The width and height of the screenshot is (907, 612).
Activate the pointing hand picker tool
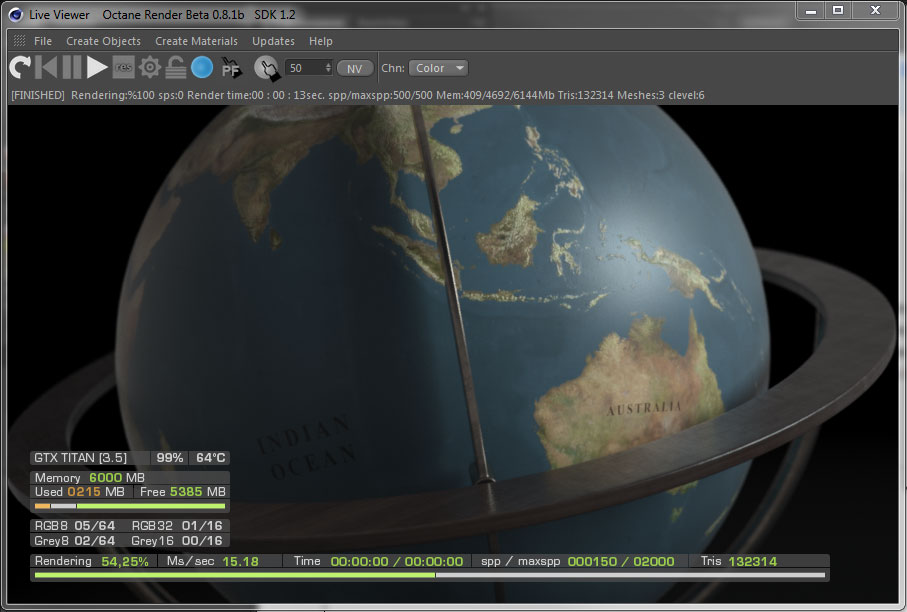coord(267,68)
